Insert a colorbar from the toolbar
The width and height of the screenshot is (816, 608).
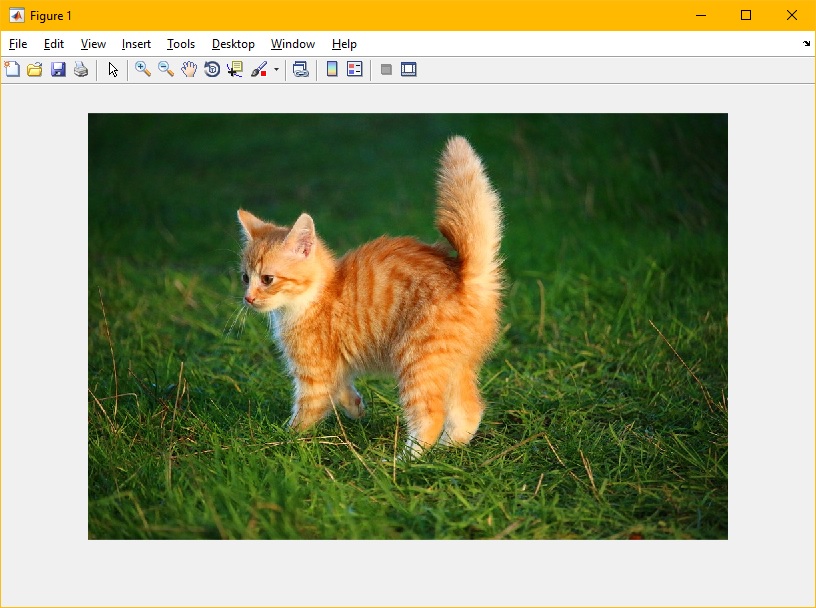pos(332,70)
